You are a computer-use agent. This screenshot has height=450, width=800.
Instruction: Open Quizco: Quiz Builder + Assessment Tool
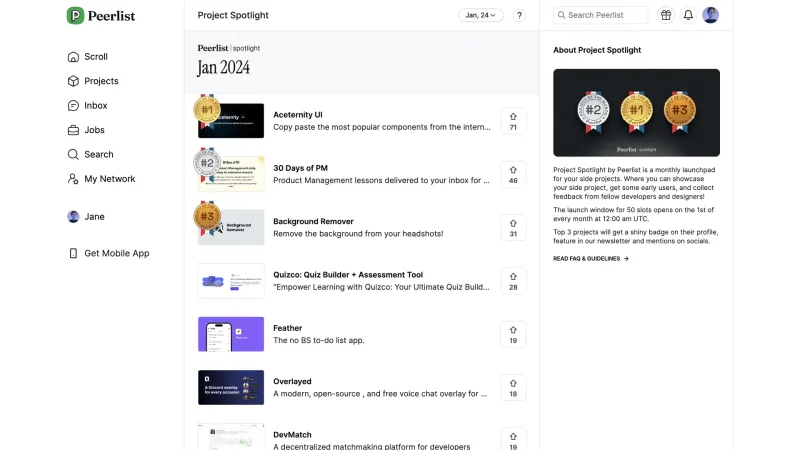click(x=348, y=274)
